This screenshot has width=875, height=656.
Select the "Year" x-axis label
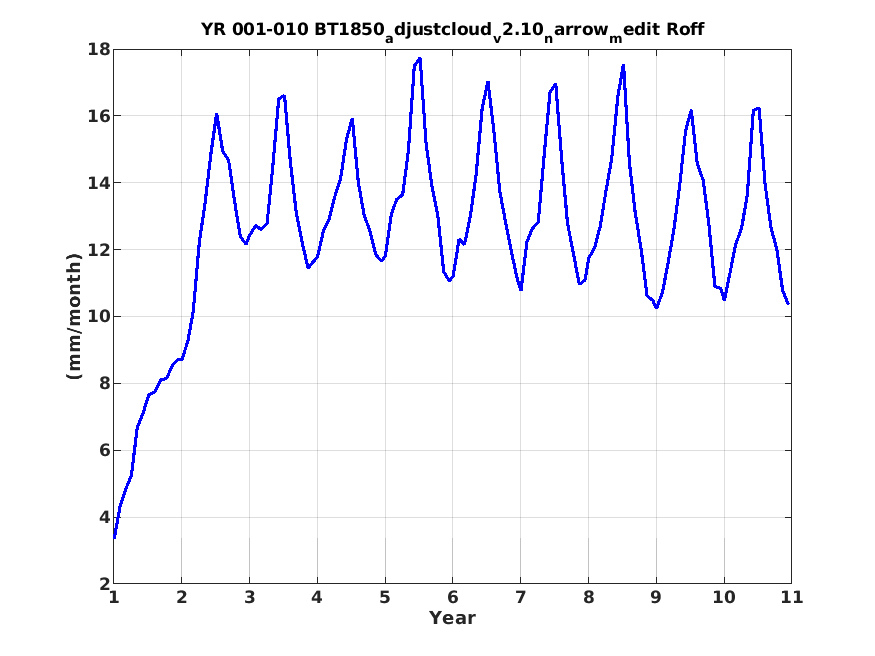click(x=452, y=618)
